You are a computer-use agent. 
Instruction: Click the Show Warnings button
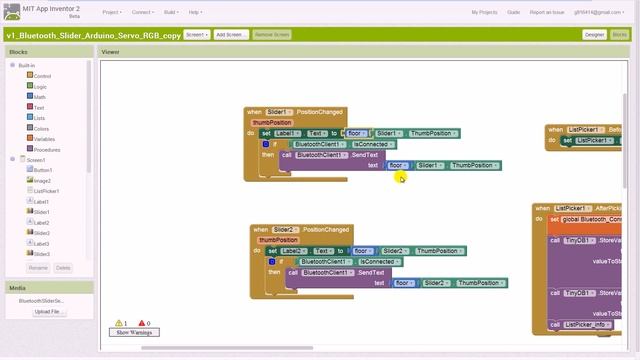(x=134, y=332)
